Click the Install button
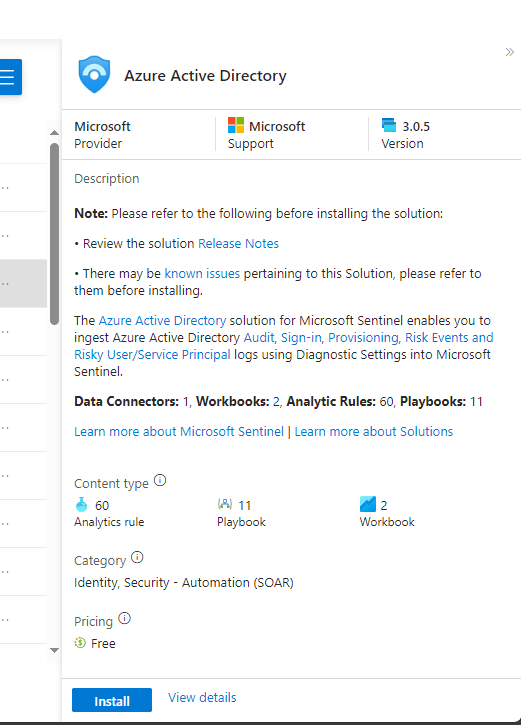The width and height of the screenshot is (521, 725). [x=112, y=700]
